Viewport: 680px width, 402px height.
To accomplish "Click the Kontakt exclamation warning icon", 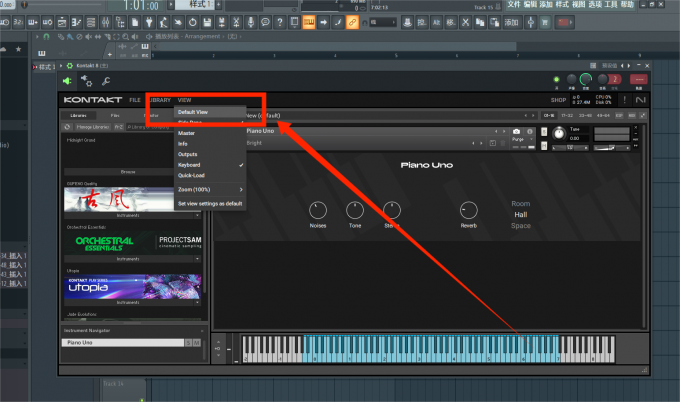I will tap(624, 100).
